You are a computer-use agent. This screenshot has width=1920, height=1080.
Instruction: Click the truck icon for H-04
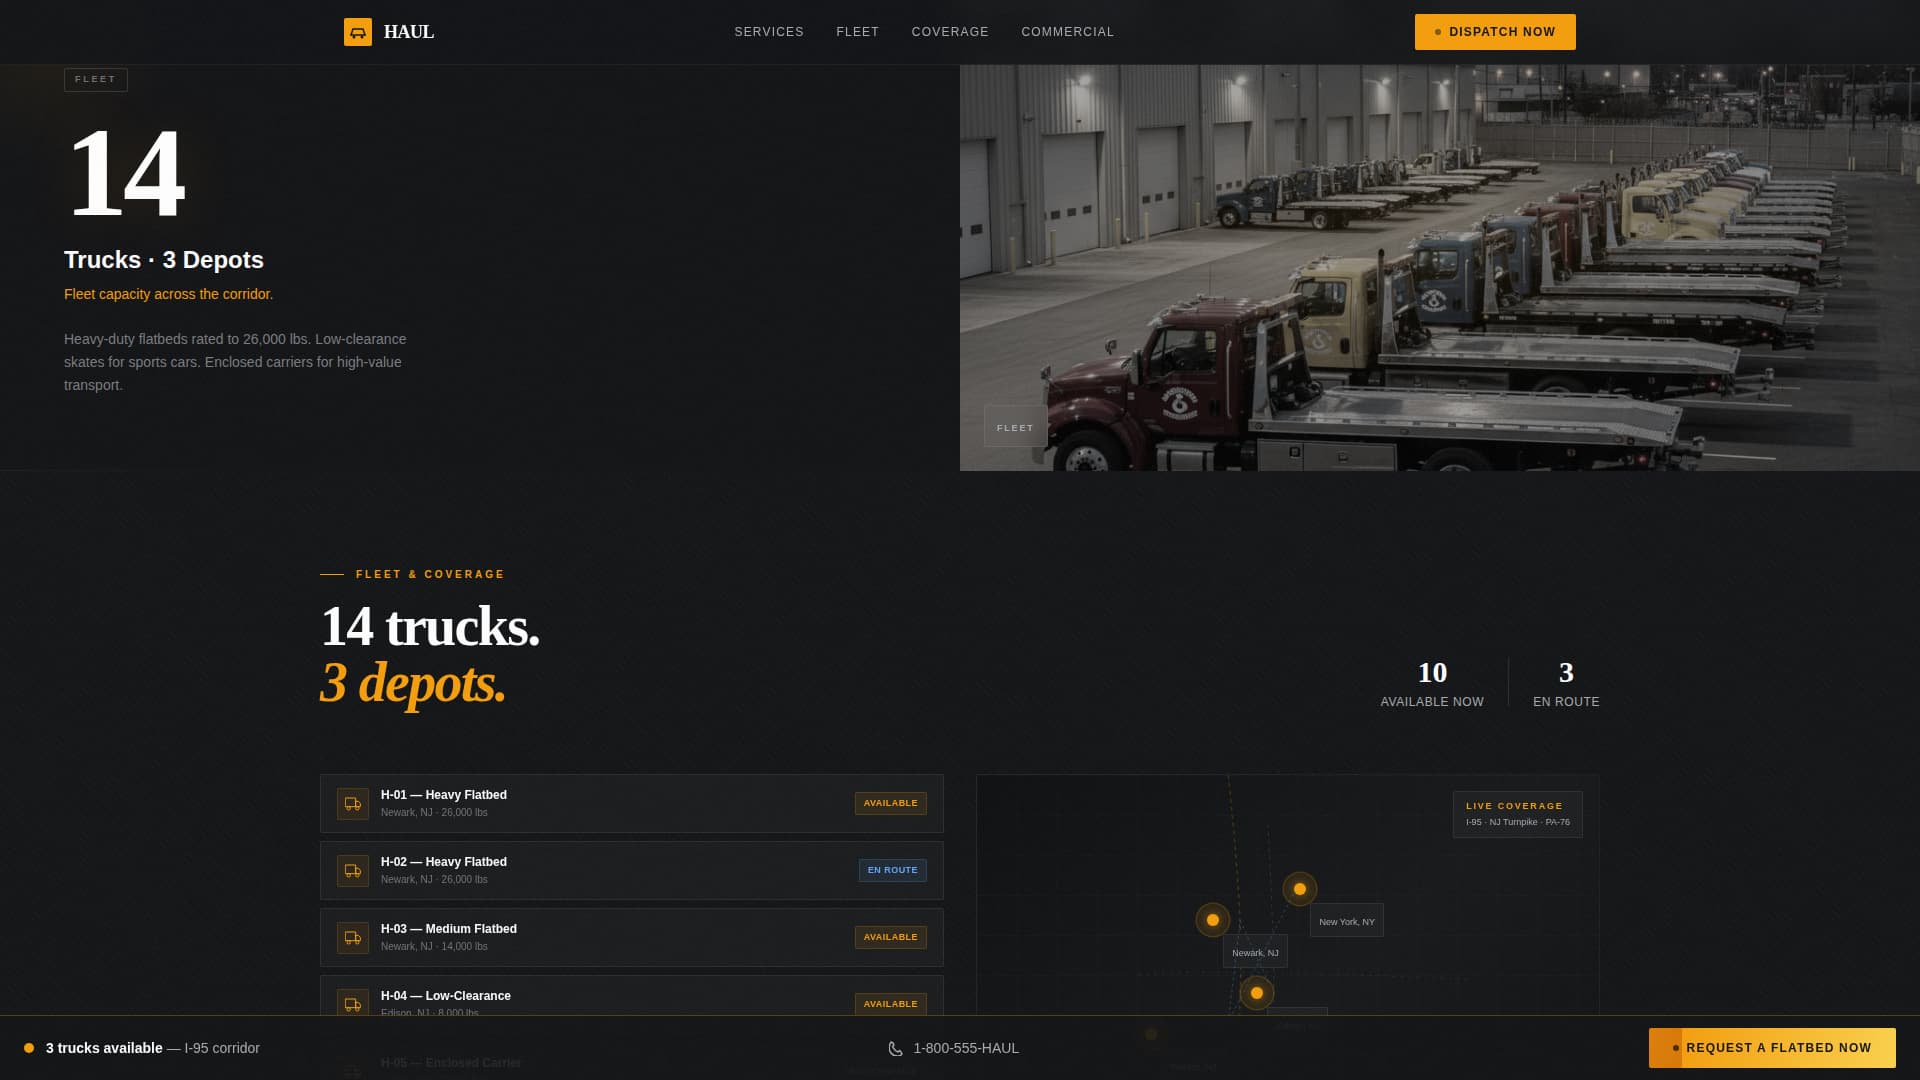(x=353, y=1004)
